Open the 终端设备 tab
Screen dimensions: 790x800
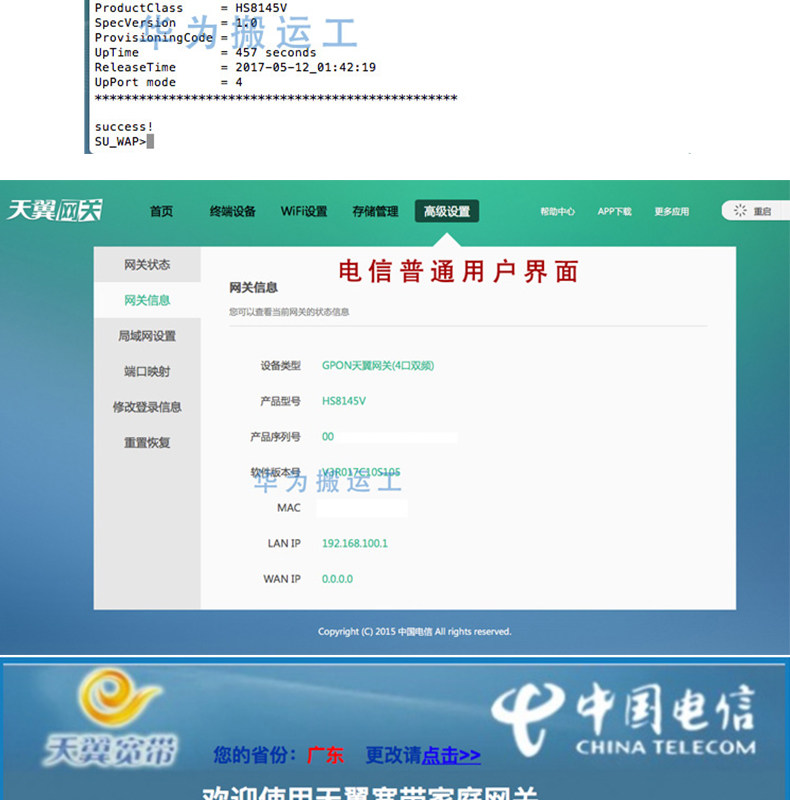(x=233, y=211)
